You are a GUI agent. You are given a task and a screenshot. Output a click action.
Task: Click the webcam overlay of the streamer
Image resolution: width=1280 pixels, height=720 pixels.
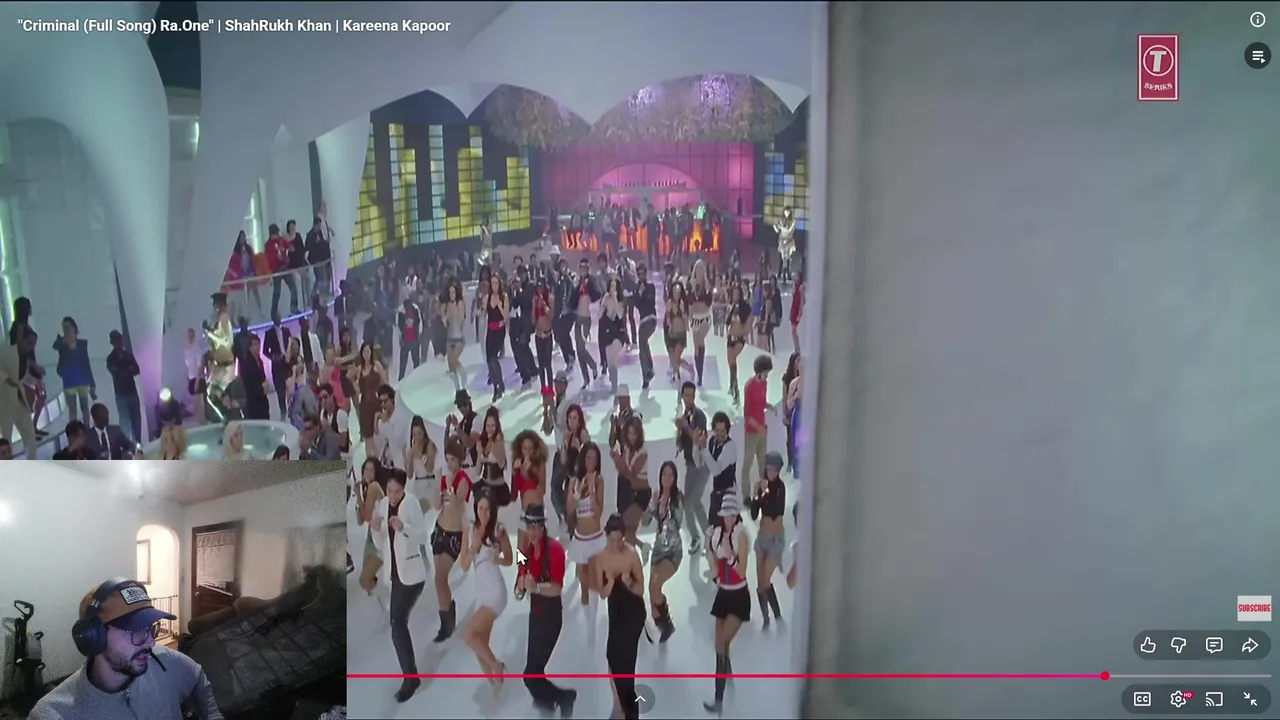tap(173, 590)
